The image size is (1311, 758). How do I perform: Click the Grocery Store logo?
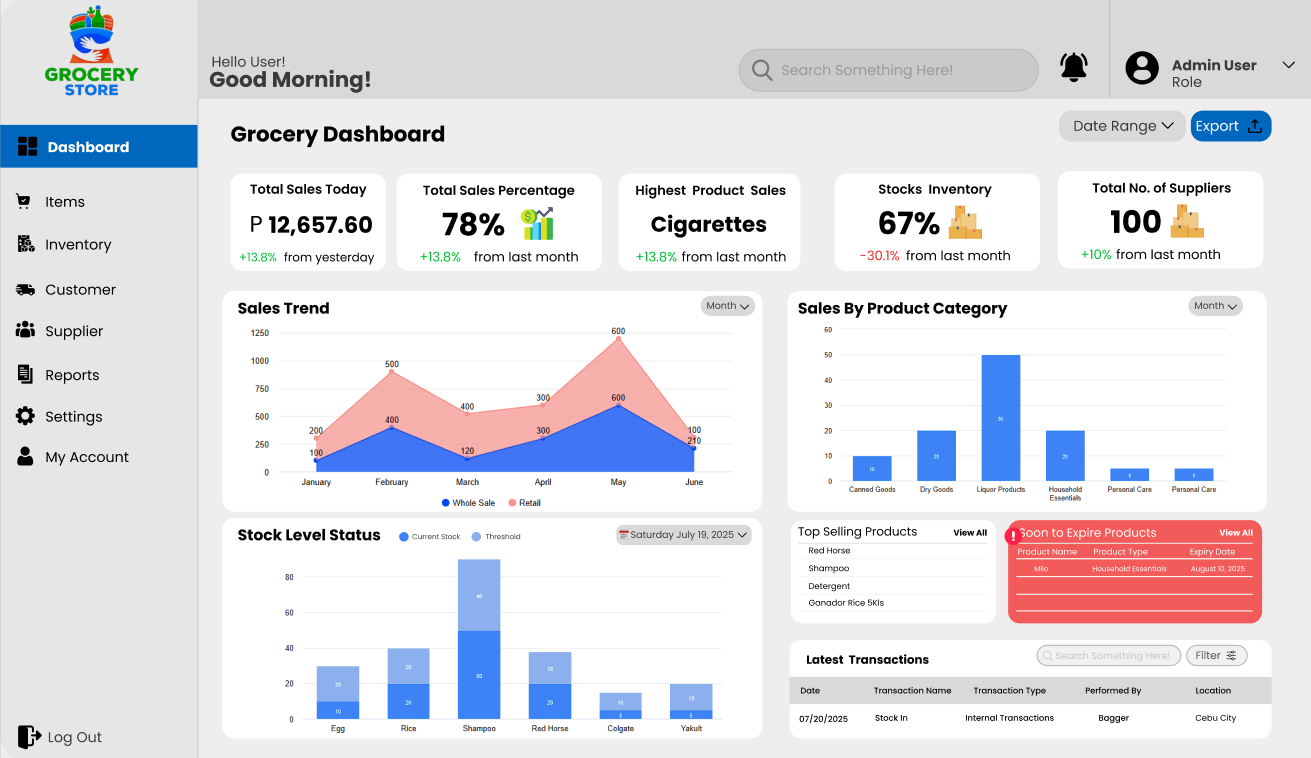click(x=91, y=51)
